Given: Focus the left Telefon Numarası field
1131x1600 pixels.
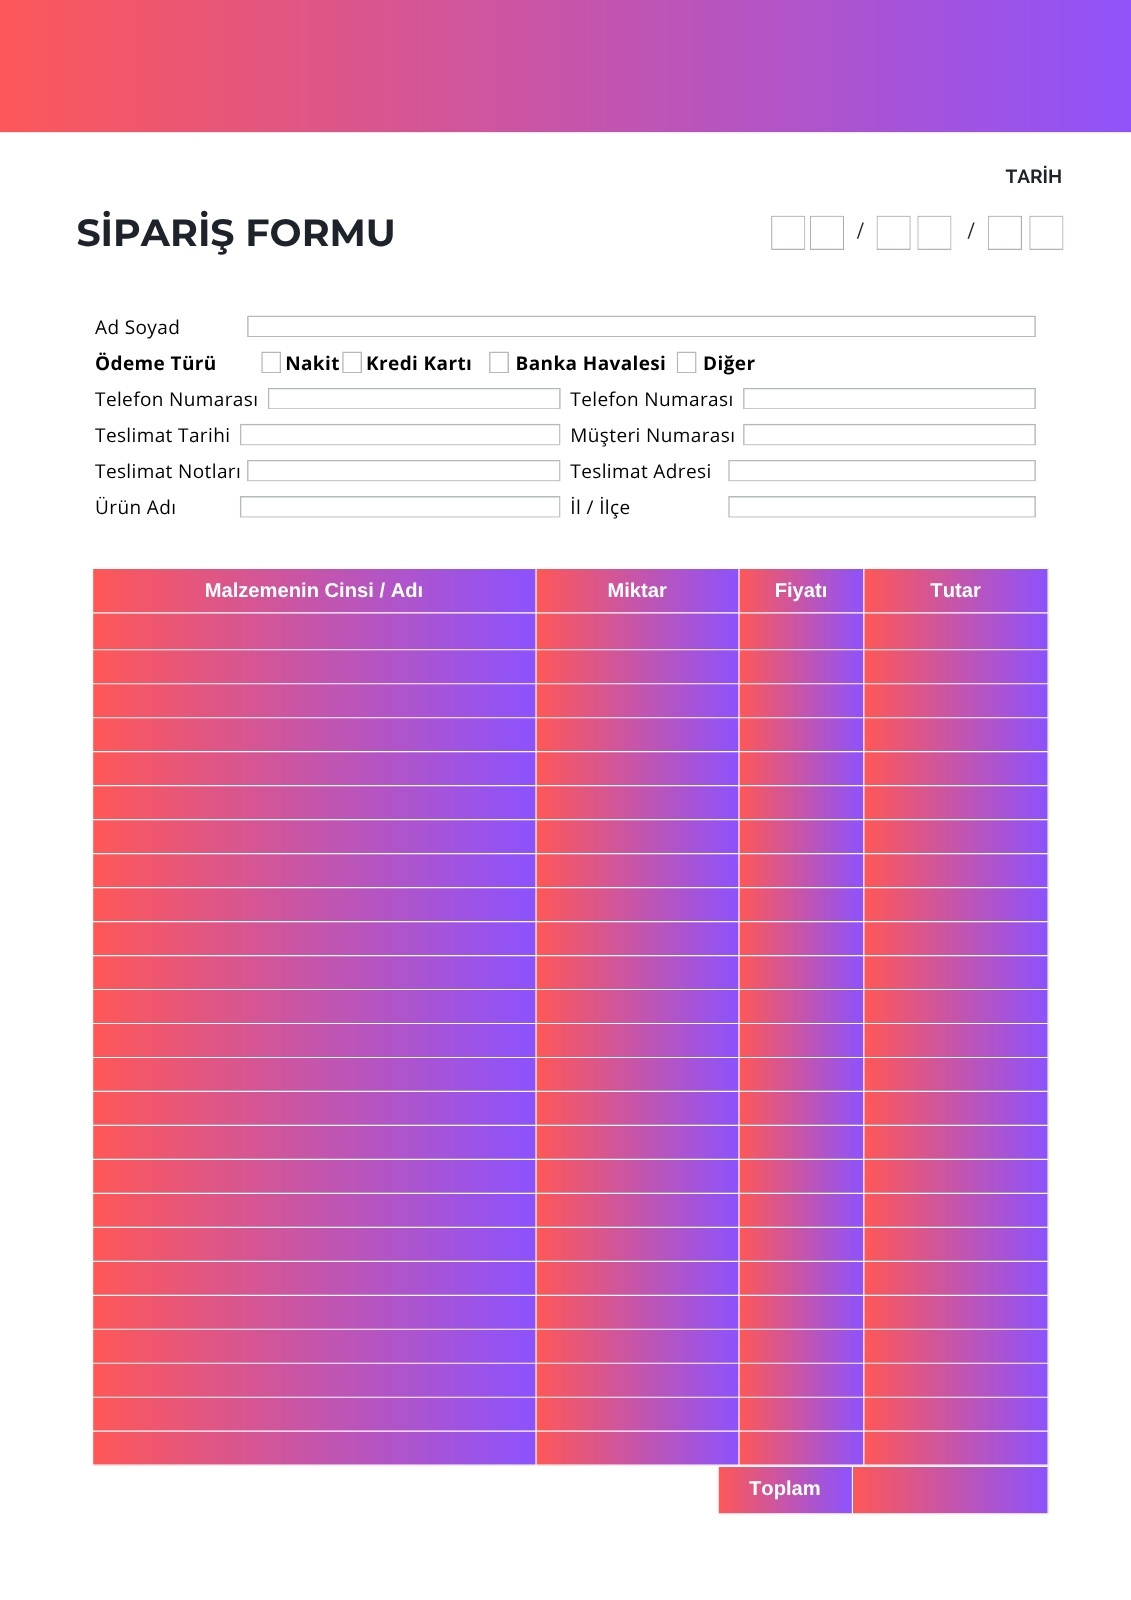Looking at the screenshot, I should pyautogui.click(x=414, y=398).
